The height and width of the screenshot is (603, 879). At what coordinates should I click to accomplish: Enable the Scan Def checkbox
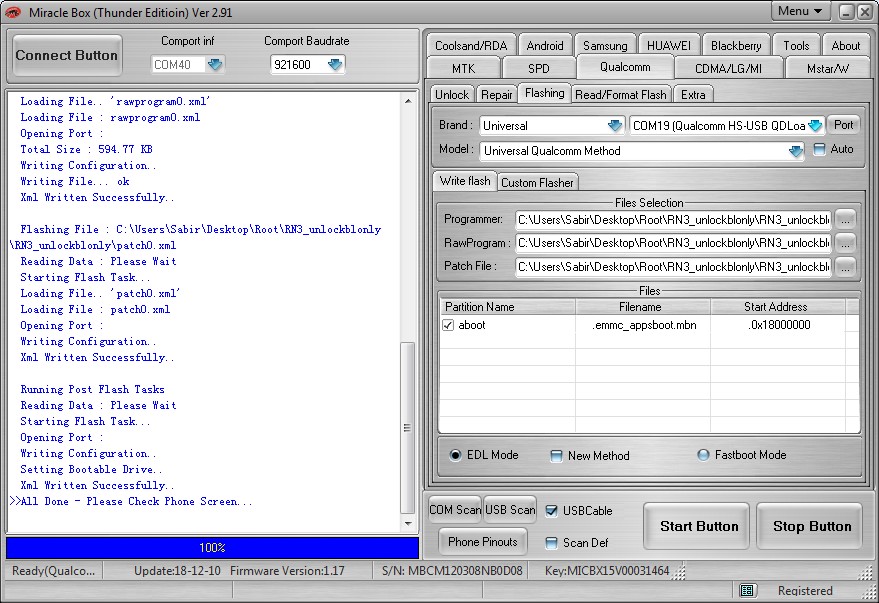pos(552,542)
